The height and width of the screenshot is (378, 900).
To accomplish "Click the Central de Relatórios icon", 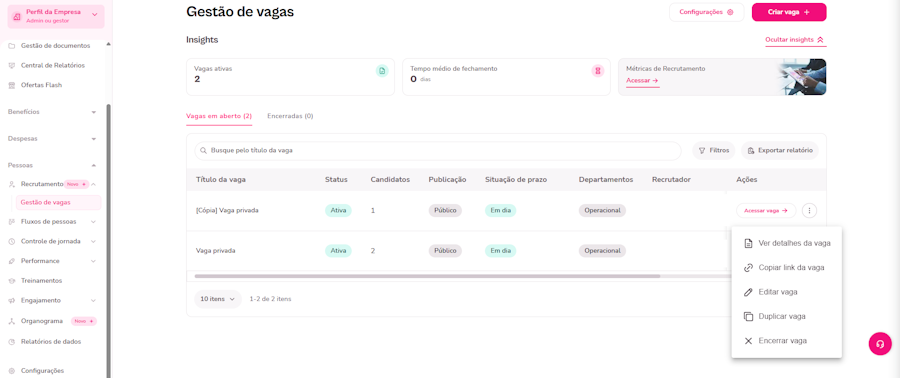I will click(x=11, y=65).
